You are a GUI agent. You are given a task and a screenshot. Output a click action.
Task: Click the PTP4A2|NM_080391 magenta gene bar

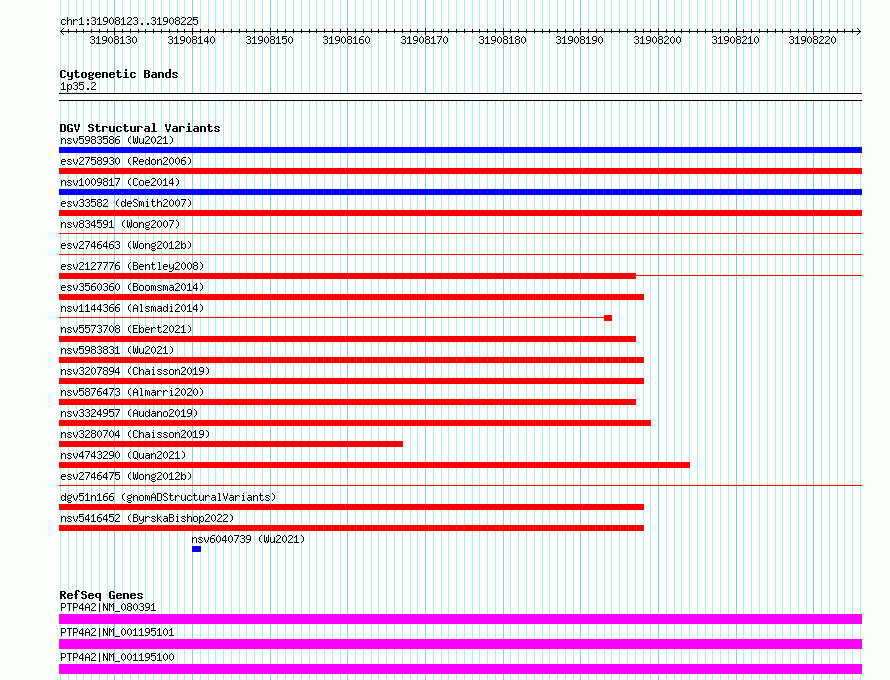(460, 619)
